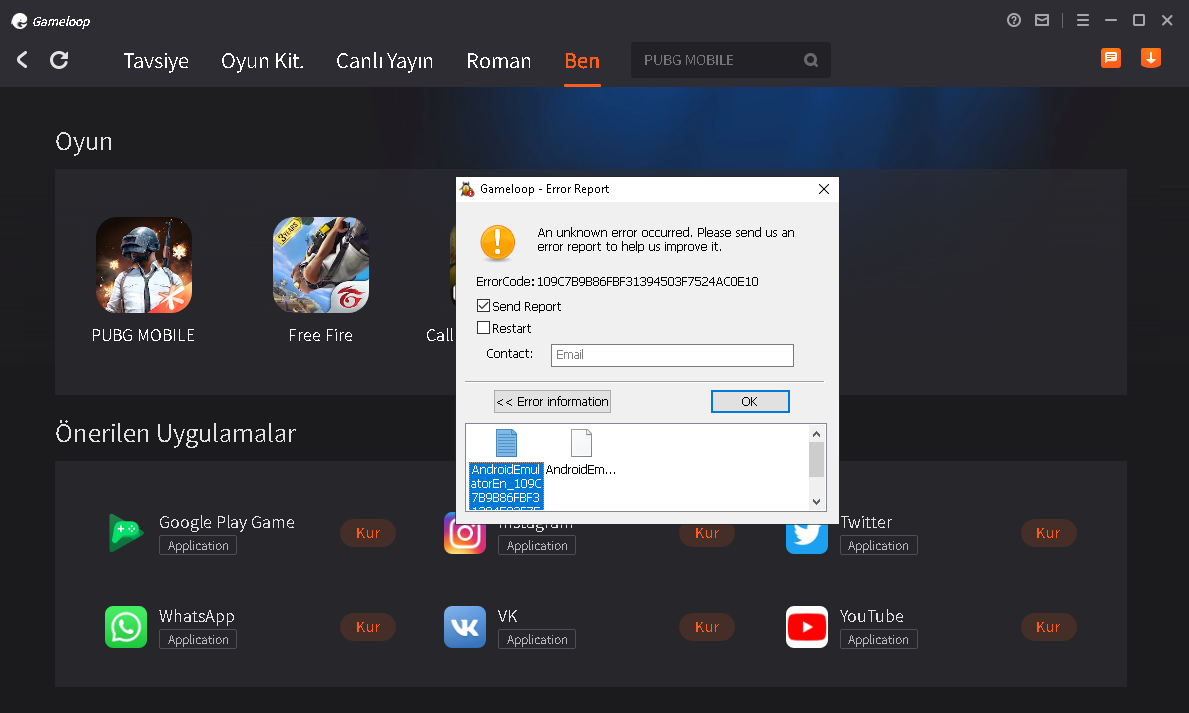This screenshot has width=1189, height=713.
Task: Close the Error Report dialog
Action: pos(824,189)
